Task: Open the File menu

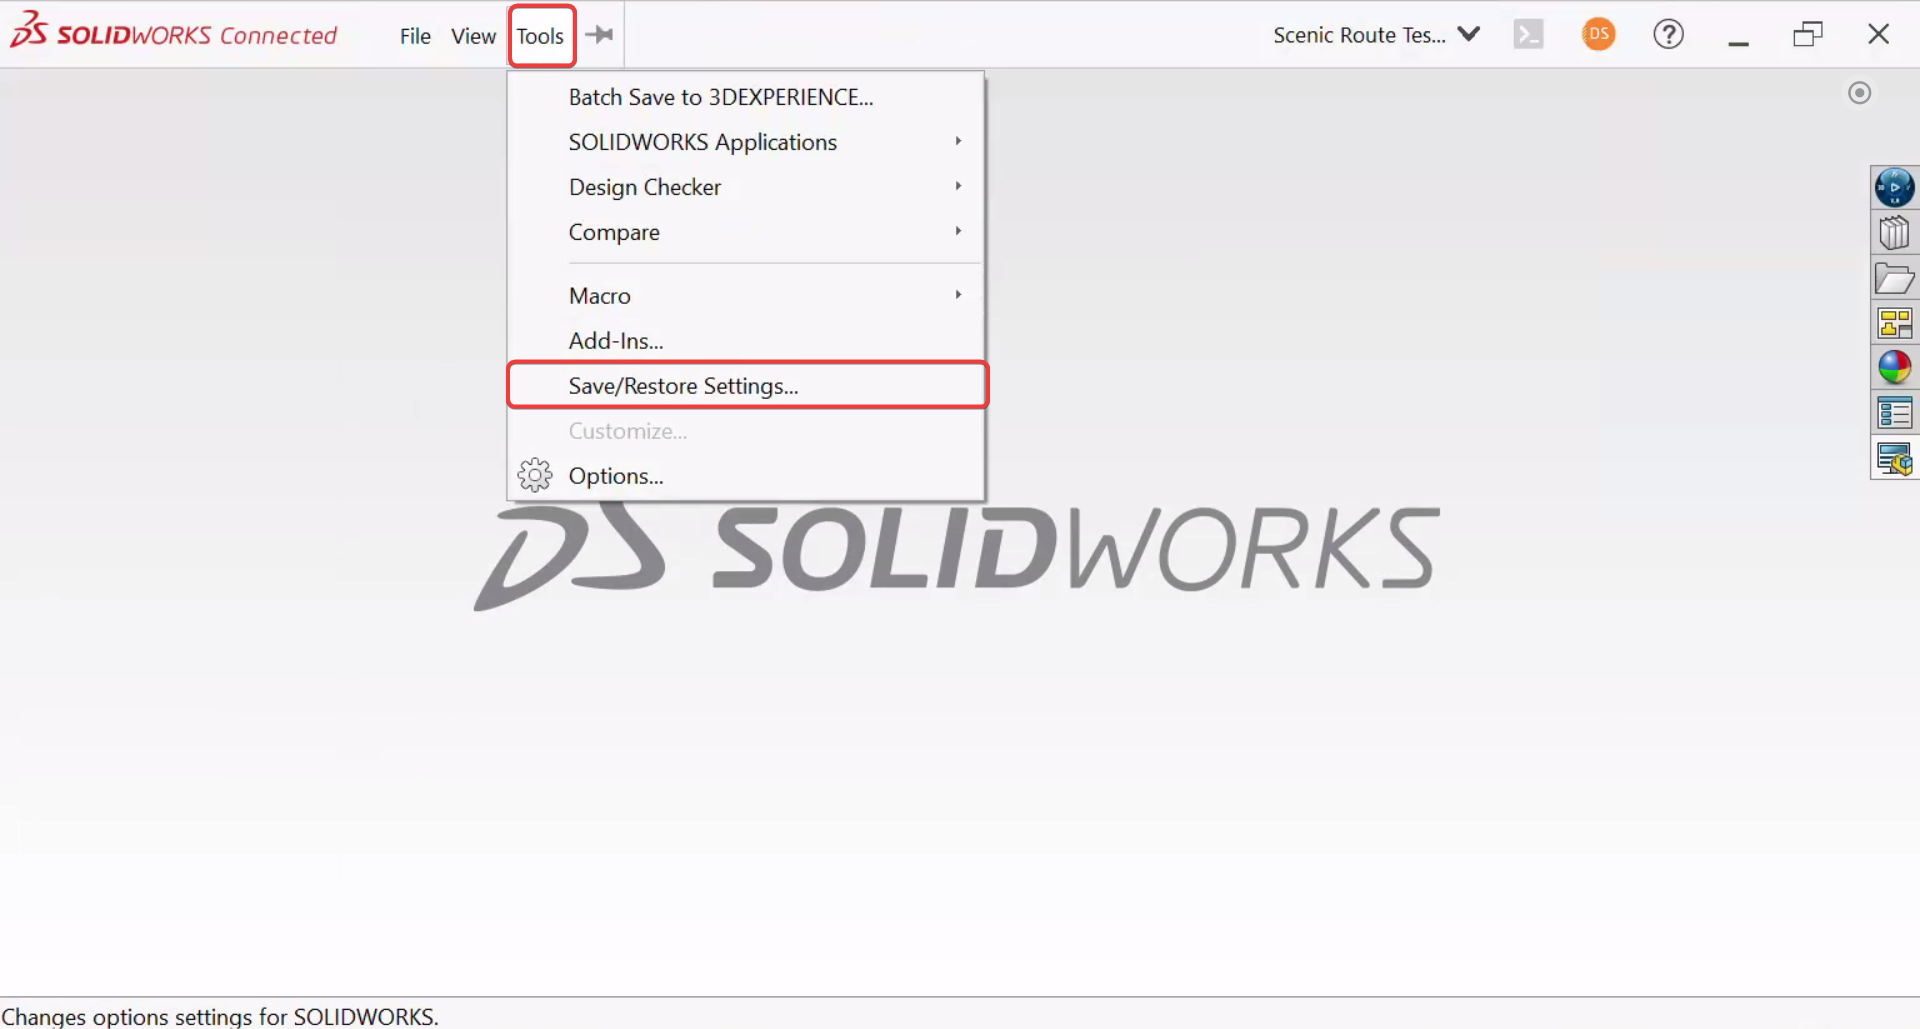Action: 415,36
